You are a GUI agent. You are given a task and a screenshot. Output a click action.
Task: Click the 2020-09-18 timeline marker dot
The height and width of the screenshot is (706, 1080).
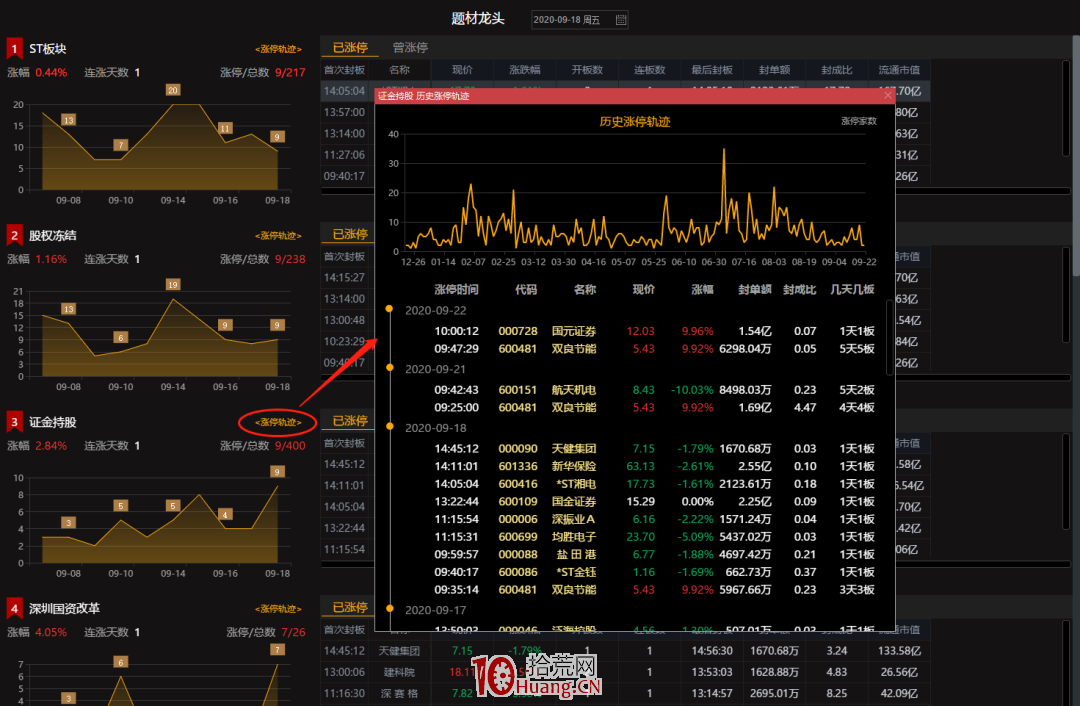(390, 426)
